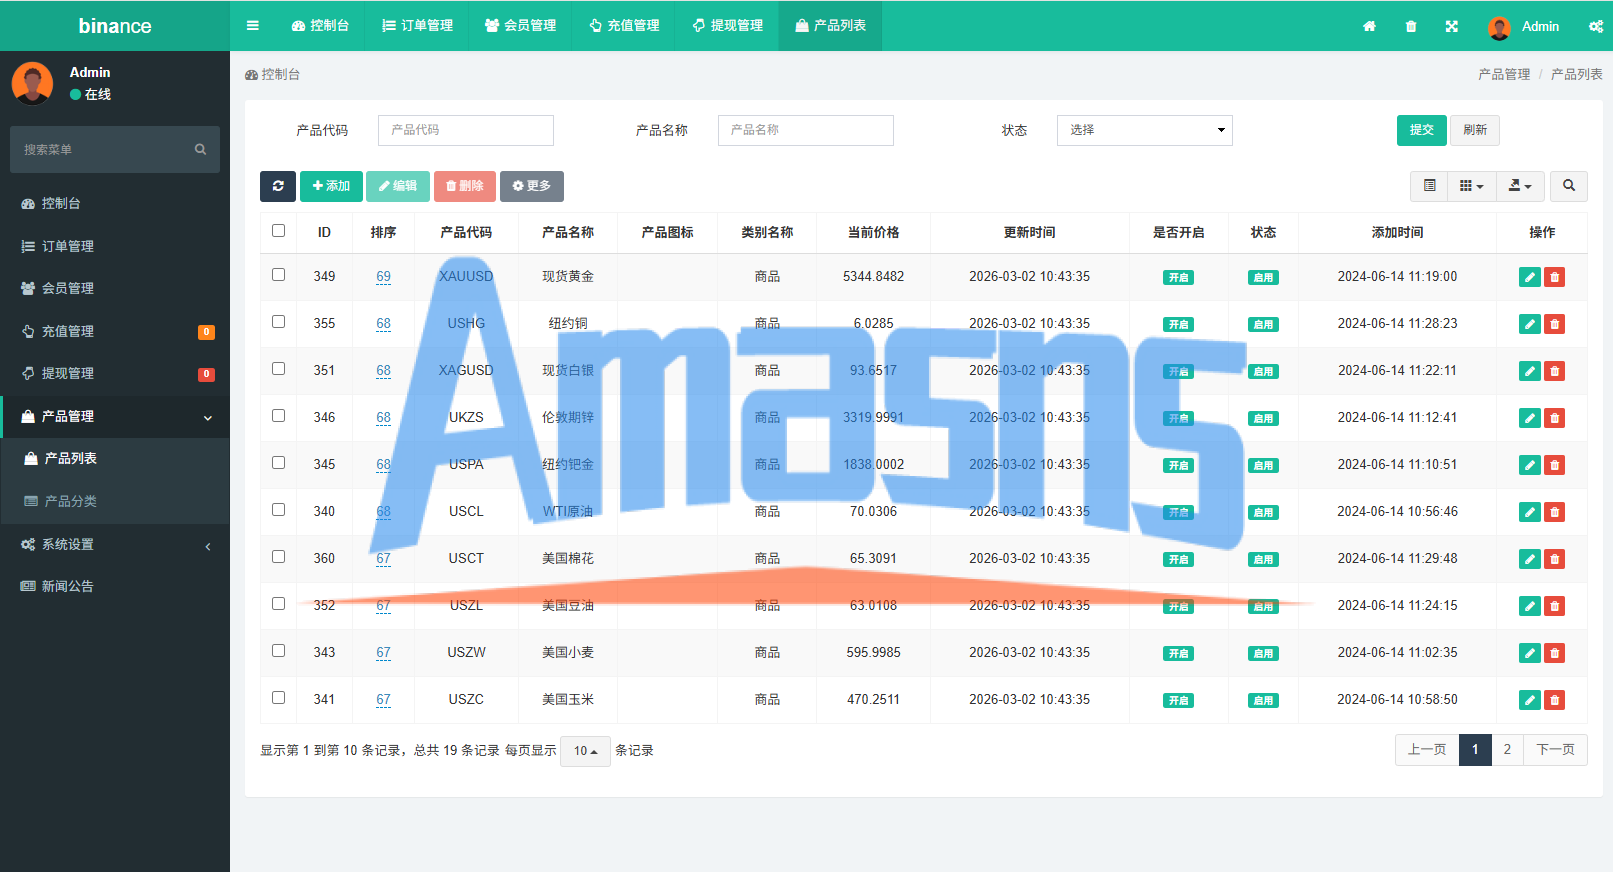Viewport: 1613px width, 872px height.
Task: Tick the select-all checkbox in table header
Action: pos(278,231)
